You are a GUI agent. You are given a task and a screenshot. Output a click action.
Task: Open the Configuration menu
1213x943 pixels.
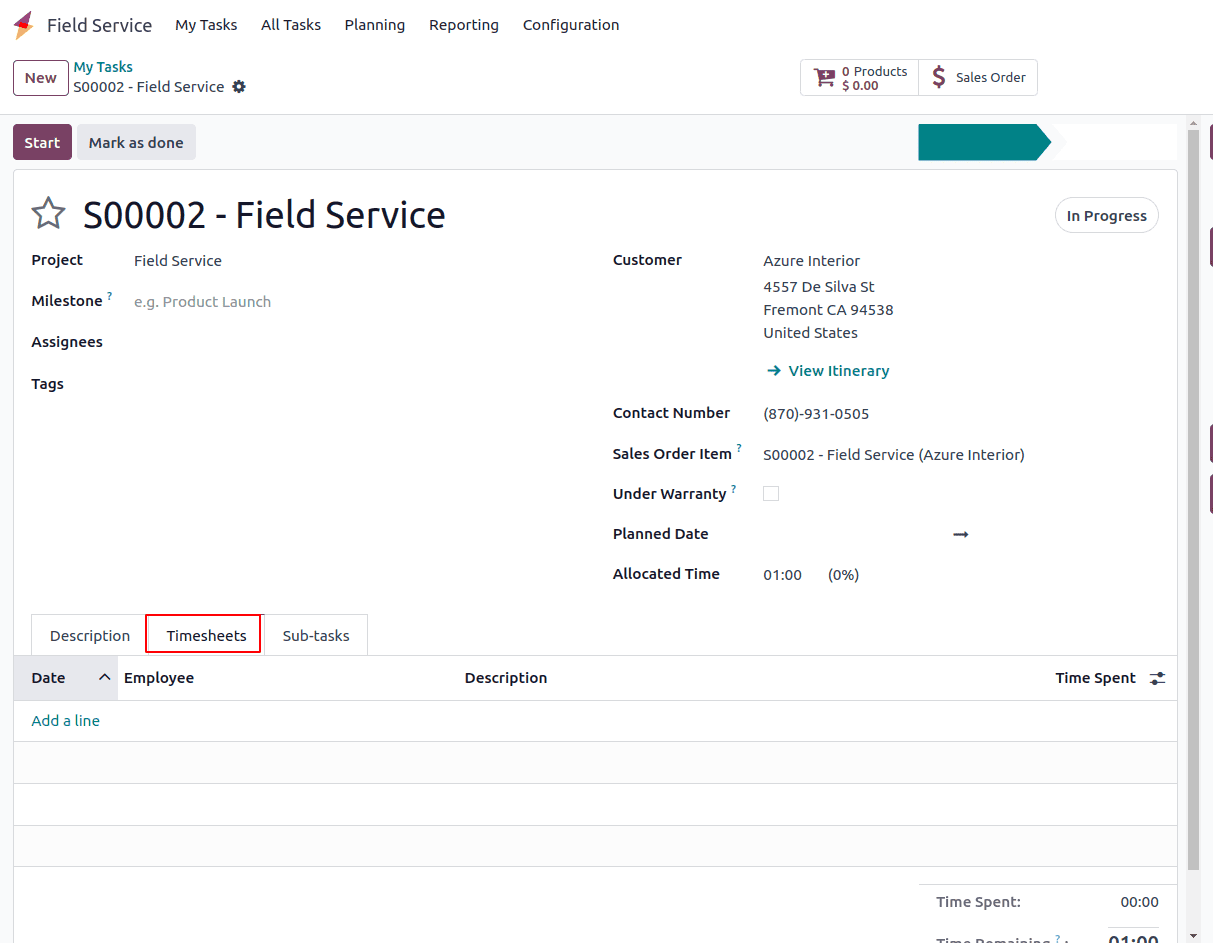coord(570,25)
